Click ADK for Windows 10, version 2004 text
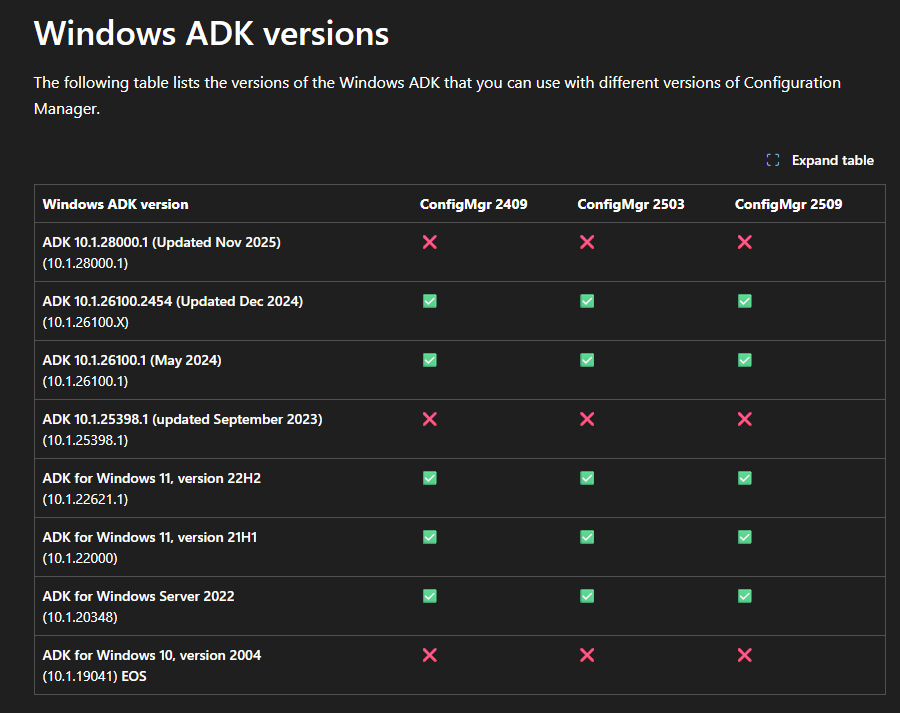Screen dimensions: 900x713 point(152,656)
